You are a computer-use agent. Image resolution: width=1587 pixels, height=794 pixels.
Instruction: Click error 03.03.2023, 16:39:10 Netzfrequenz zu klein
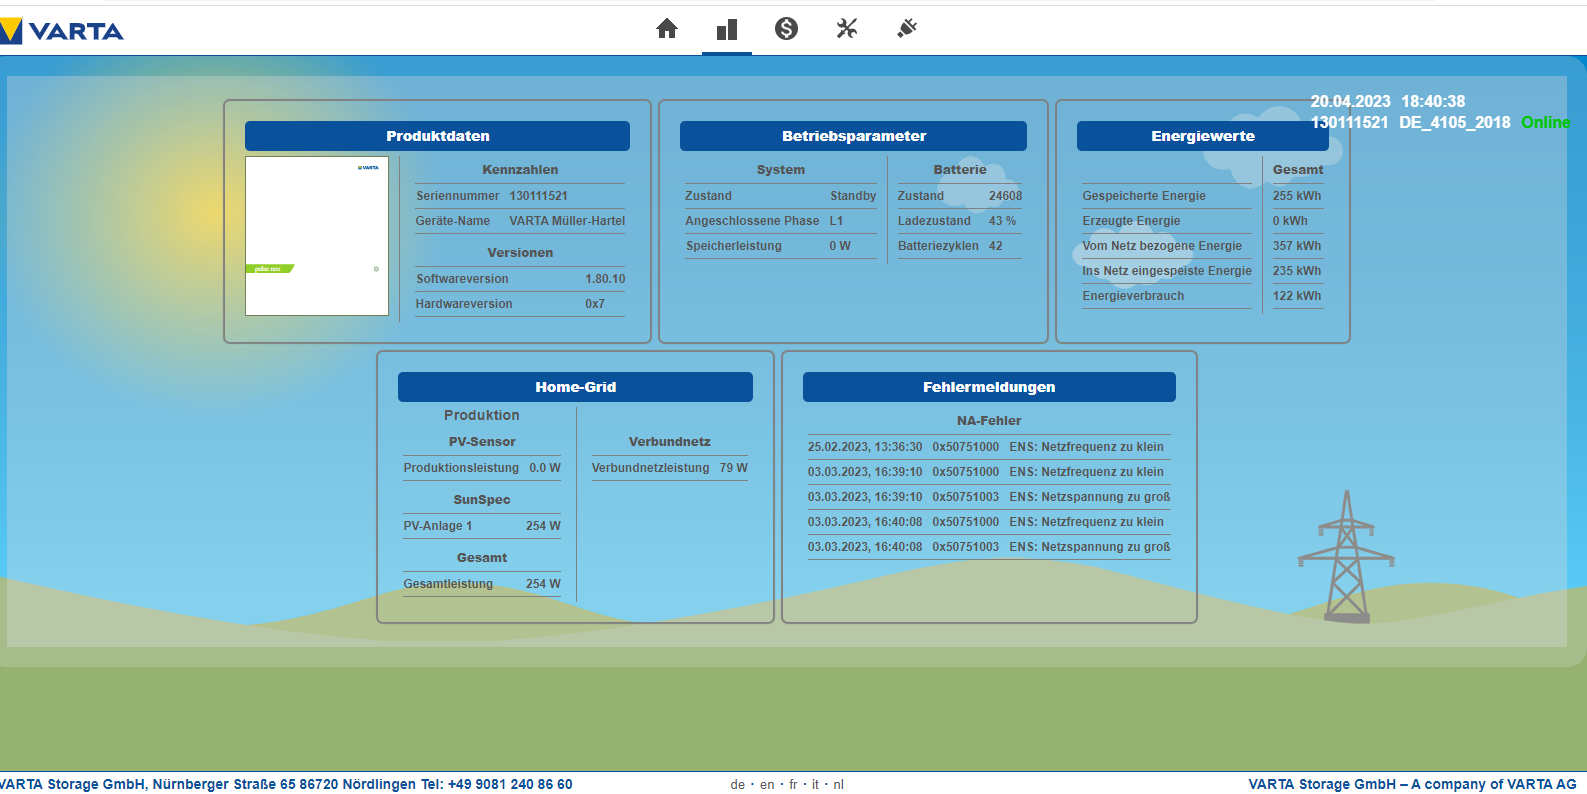989,472
